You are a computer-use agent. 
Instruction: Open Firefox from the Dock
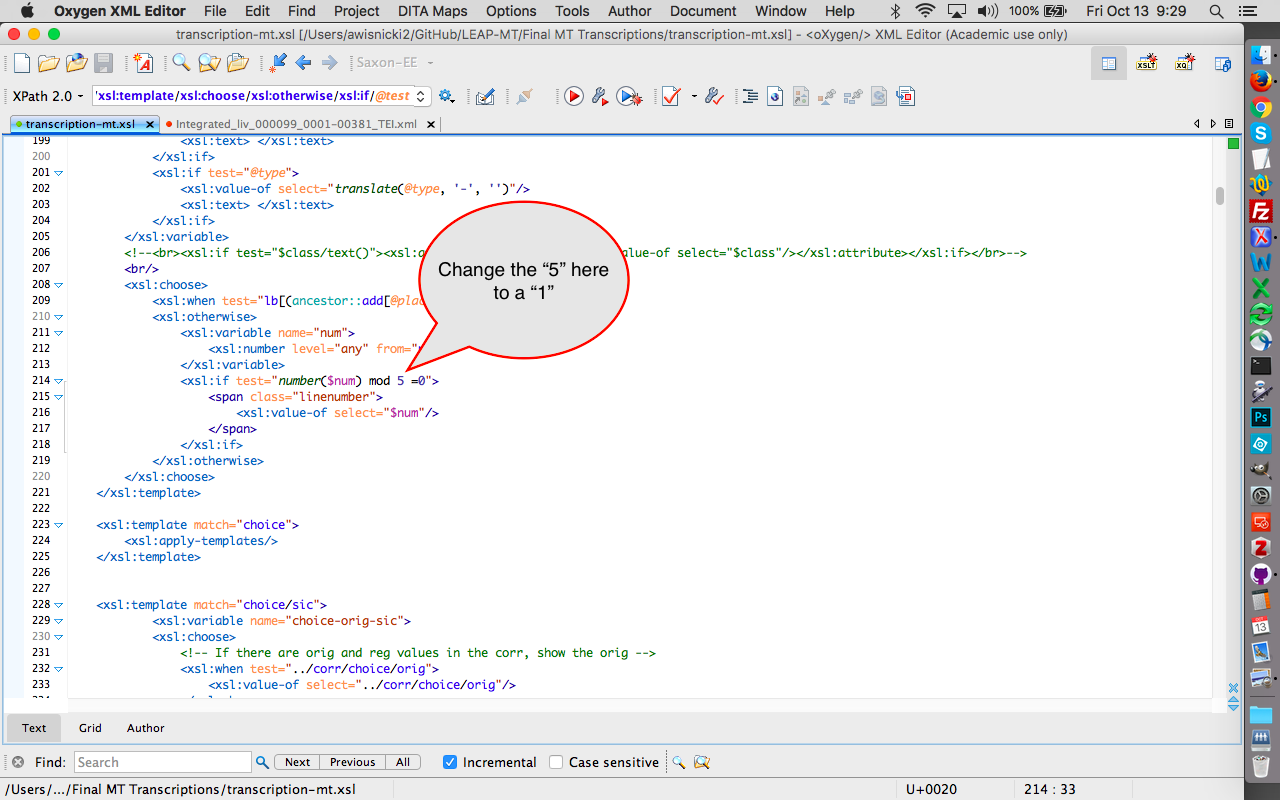[1261, 79]
